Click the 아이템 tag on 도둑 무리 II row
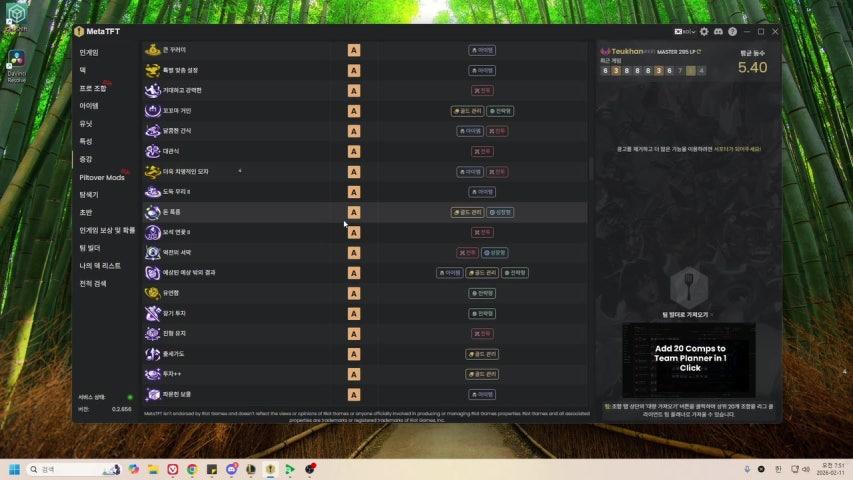 (482, 192)
